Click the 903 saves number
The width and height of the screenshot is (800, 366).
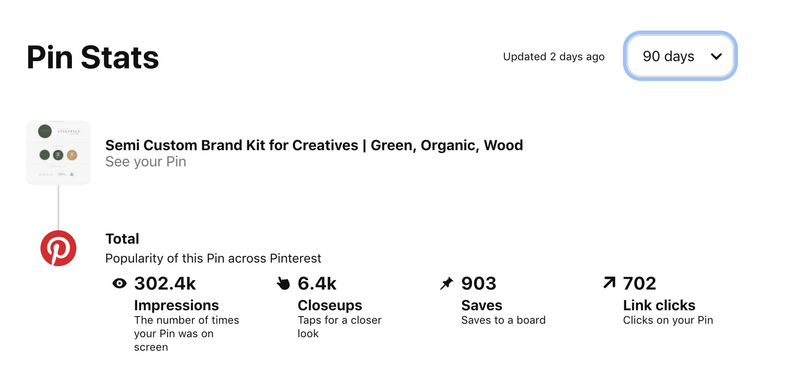pos(479,283)
